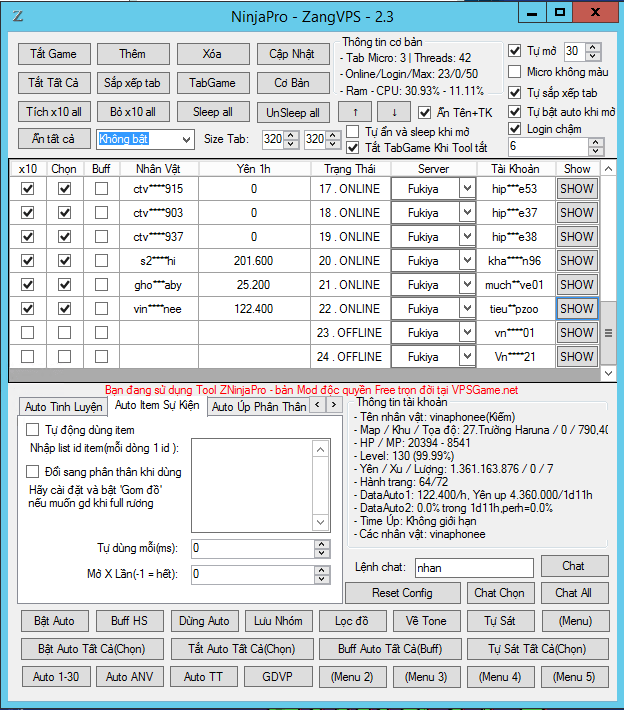Click Tự Sát Tất Cả(Chọn) button
This screenshot has height=710, width=624.
point(538,648)
